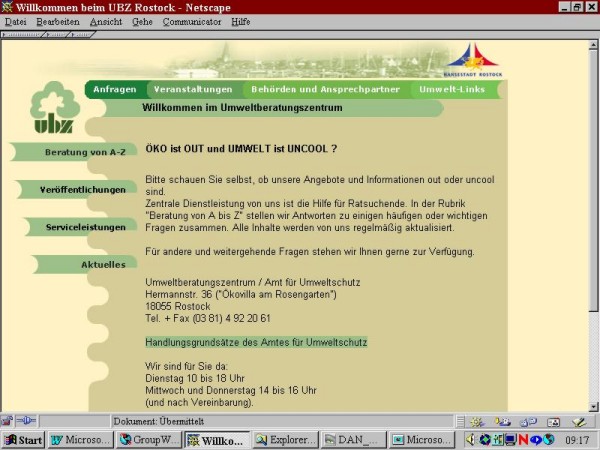600x450 pixels.
Task: Click the security lock icon in status bar
Action: tap(9, 421)
